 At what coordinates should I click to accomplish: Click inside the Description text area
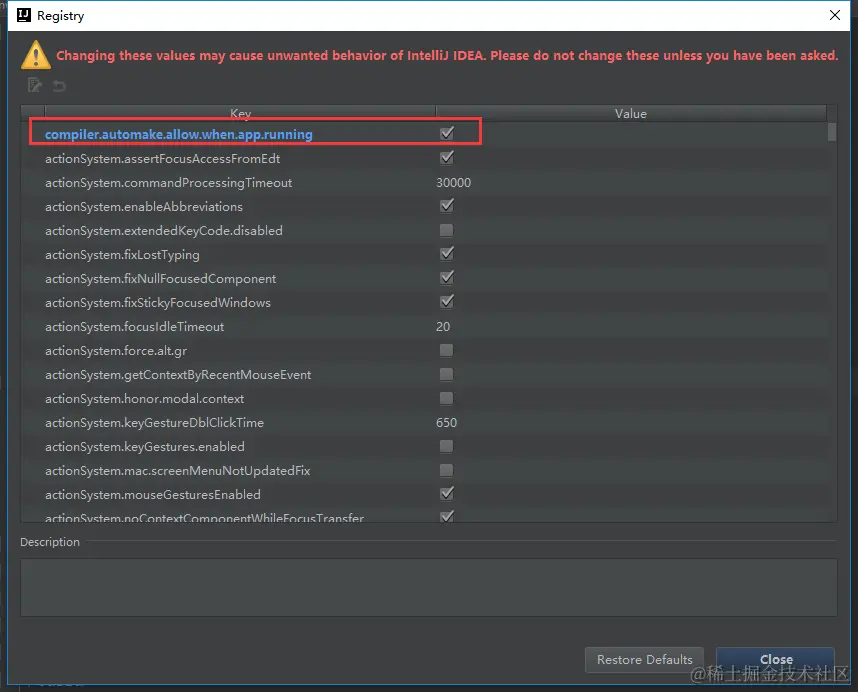pyautogui.click(x=428, y=588)
